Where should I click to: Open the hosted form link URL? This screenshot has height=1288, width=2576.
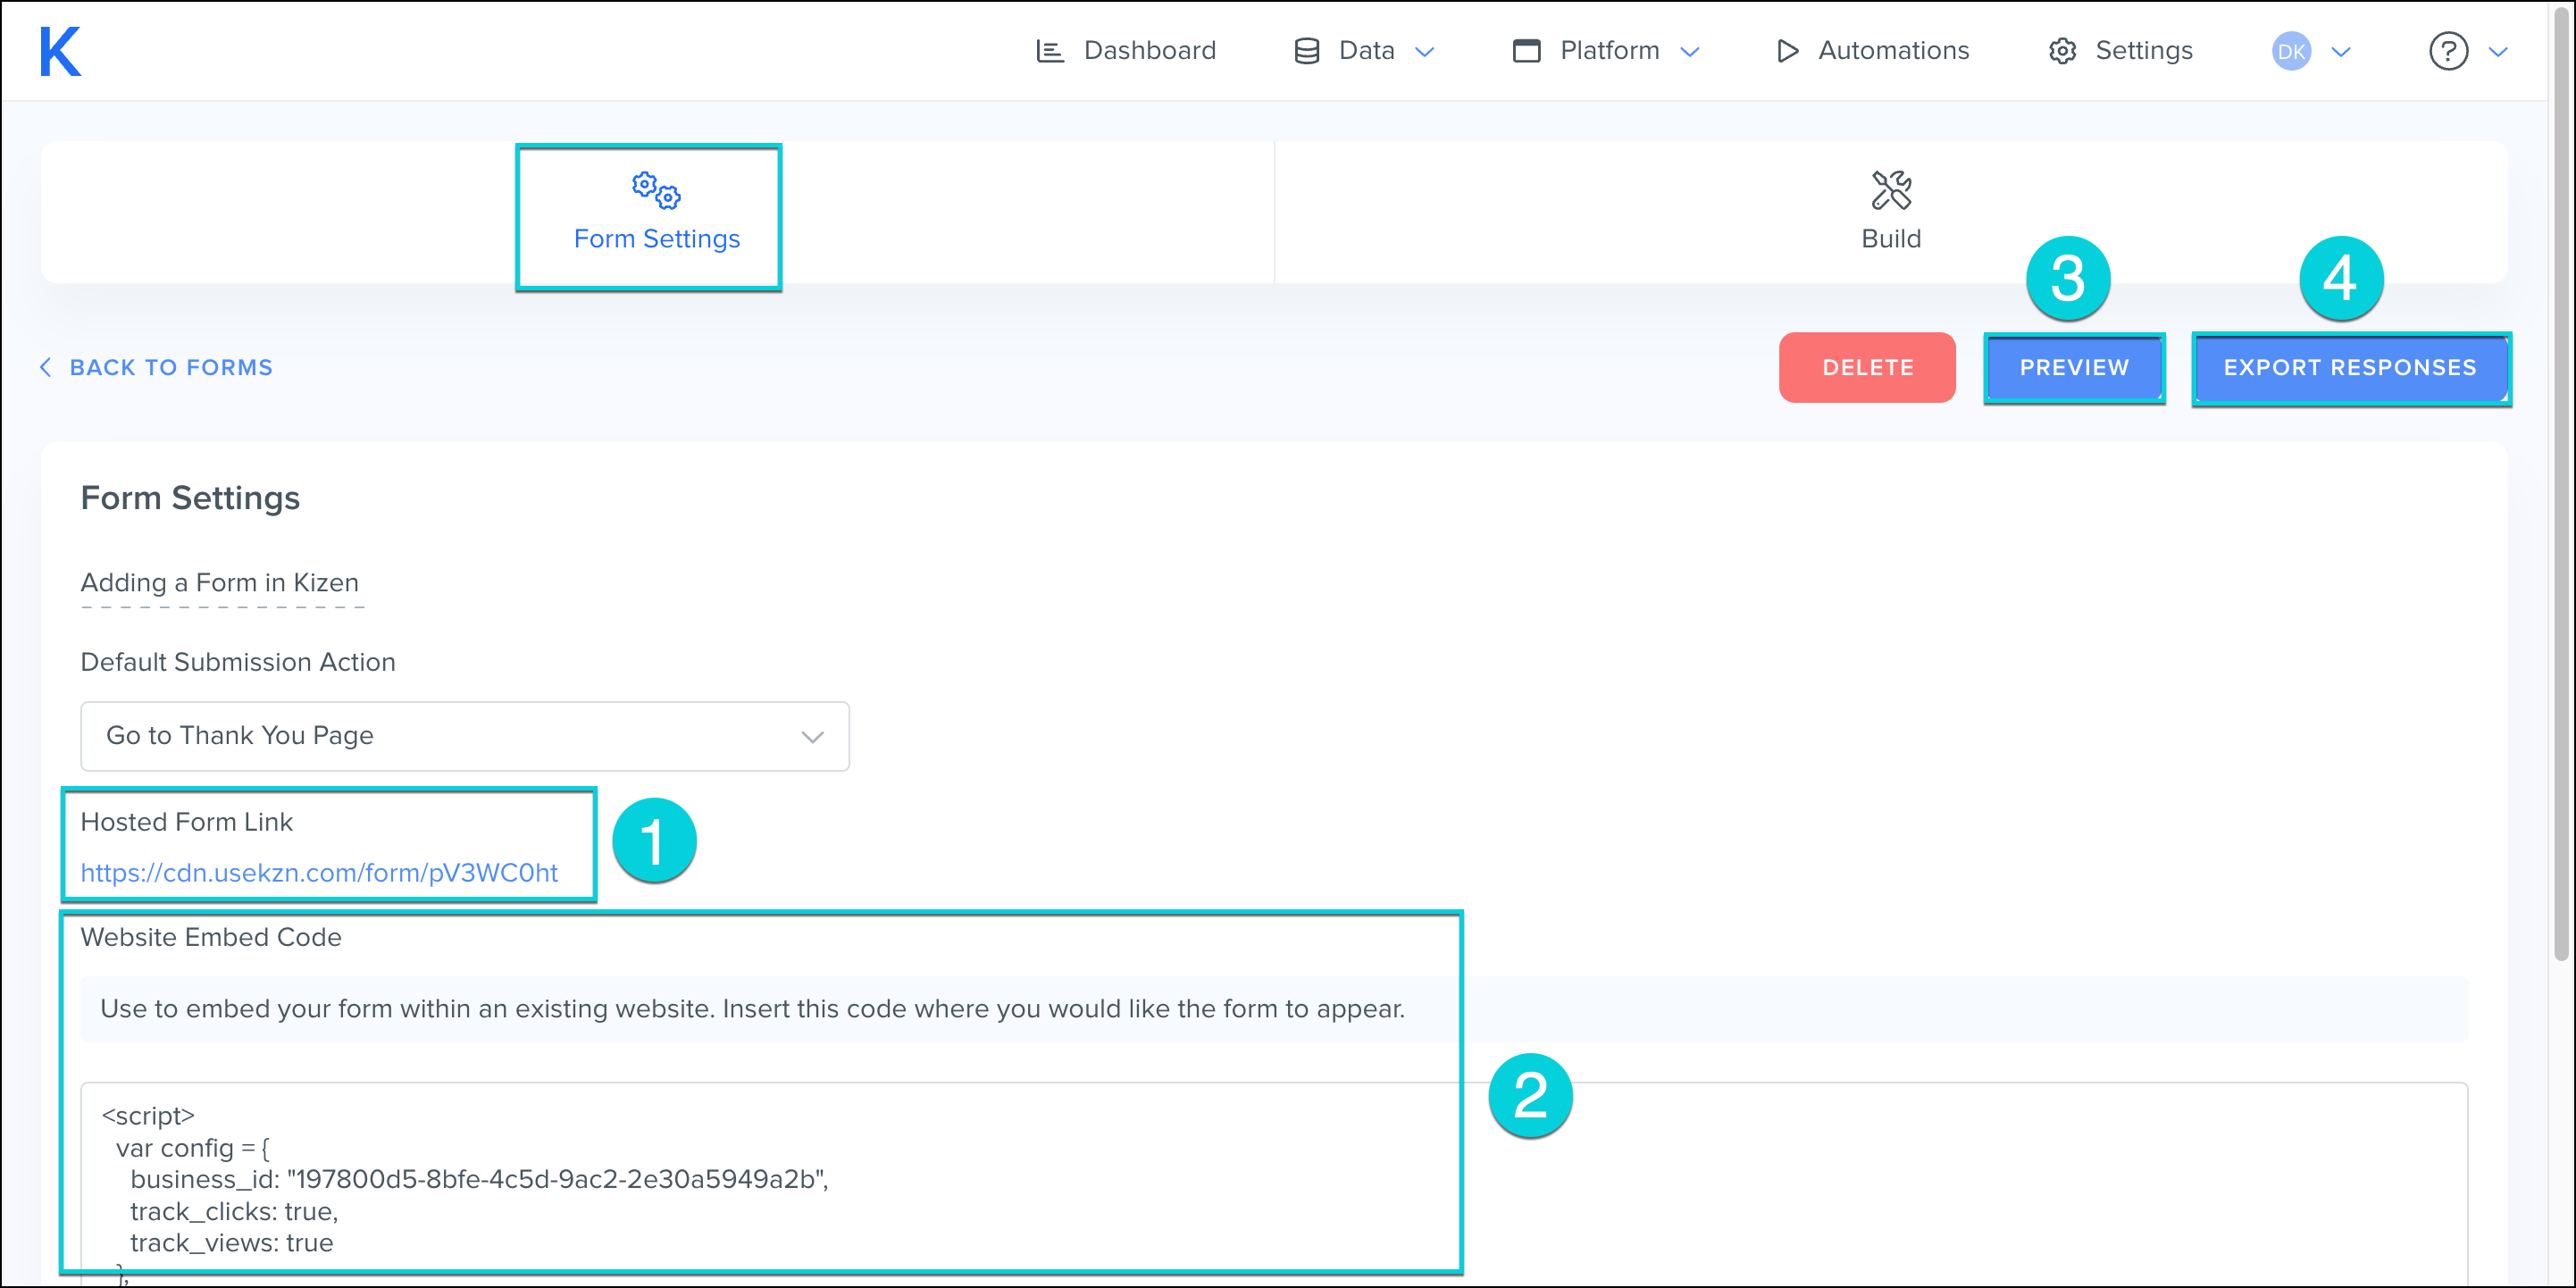coord(319,873)
